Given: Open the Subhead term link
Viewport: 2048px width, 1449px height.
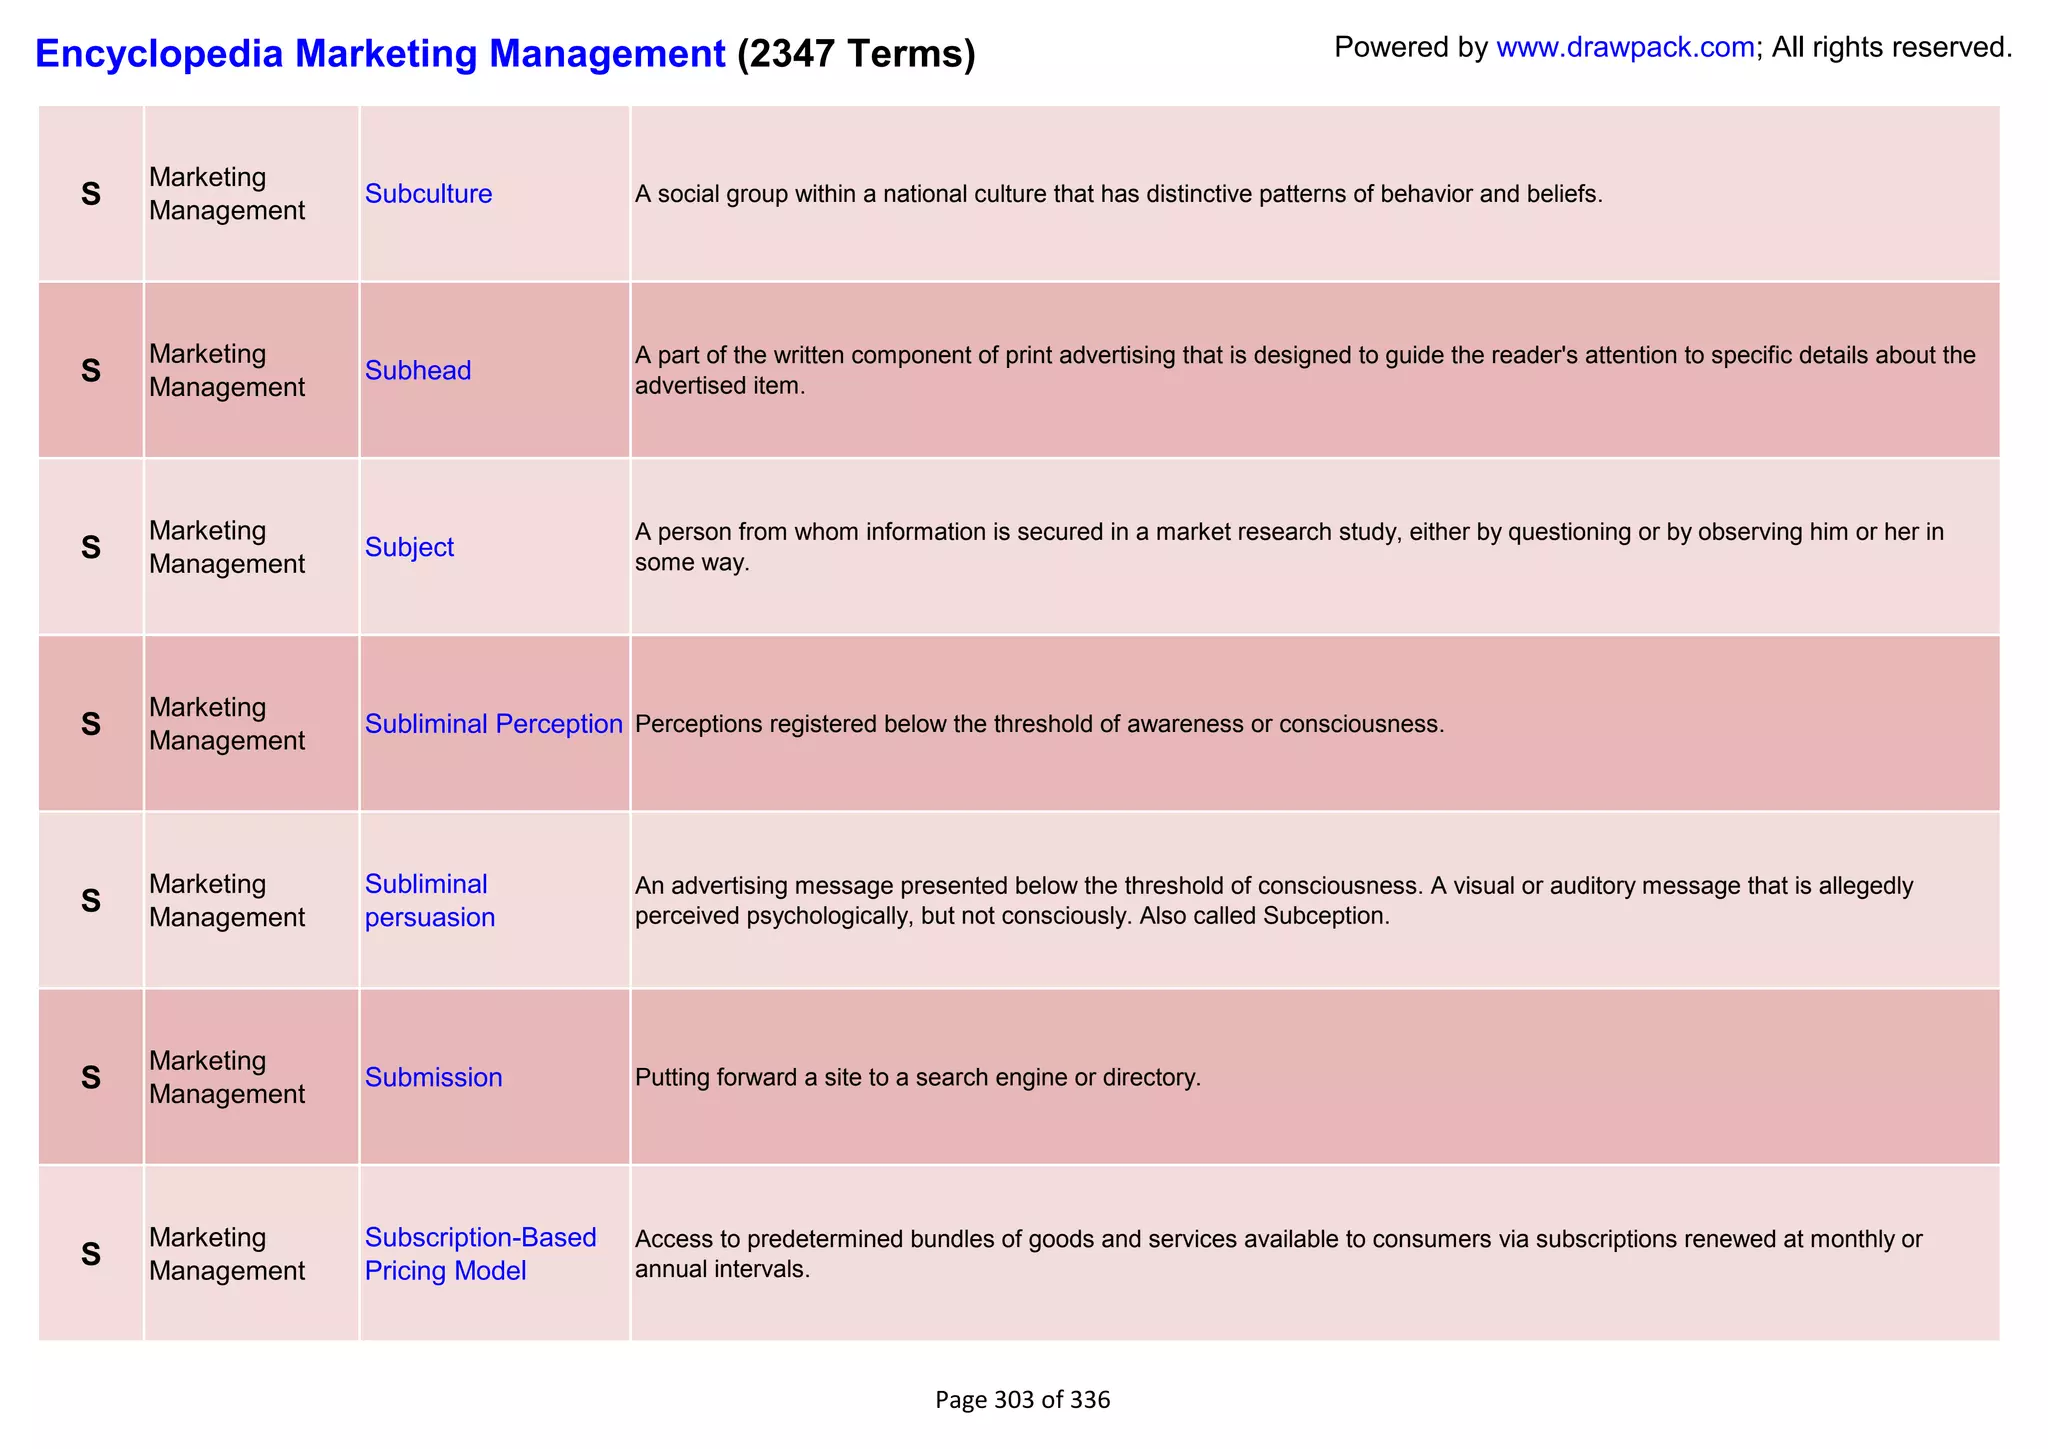Looking at the screenshot, I should [x=418, y=371].
